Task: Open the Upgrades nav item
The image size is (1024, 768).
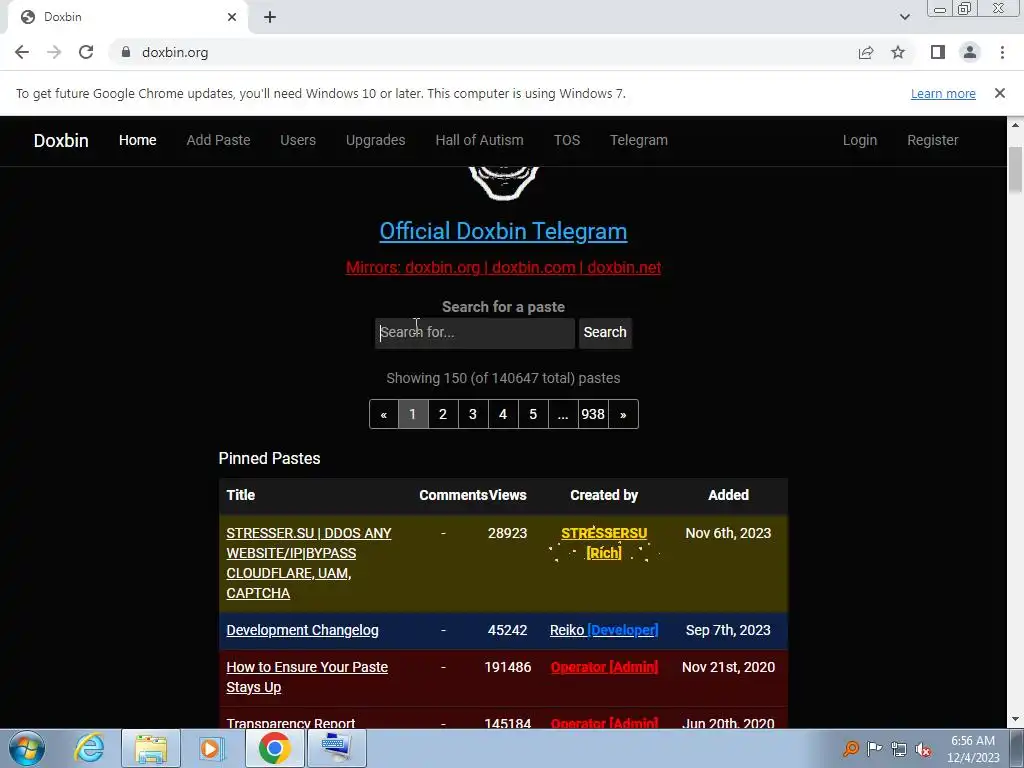Action: click(376, 140)
